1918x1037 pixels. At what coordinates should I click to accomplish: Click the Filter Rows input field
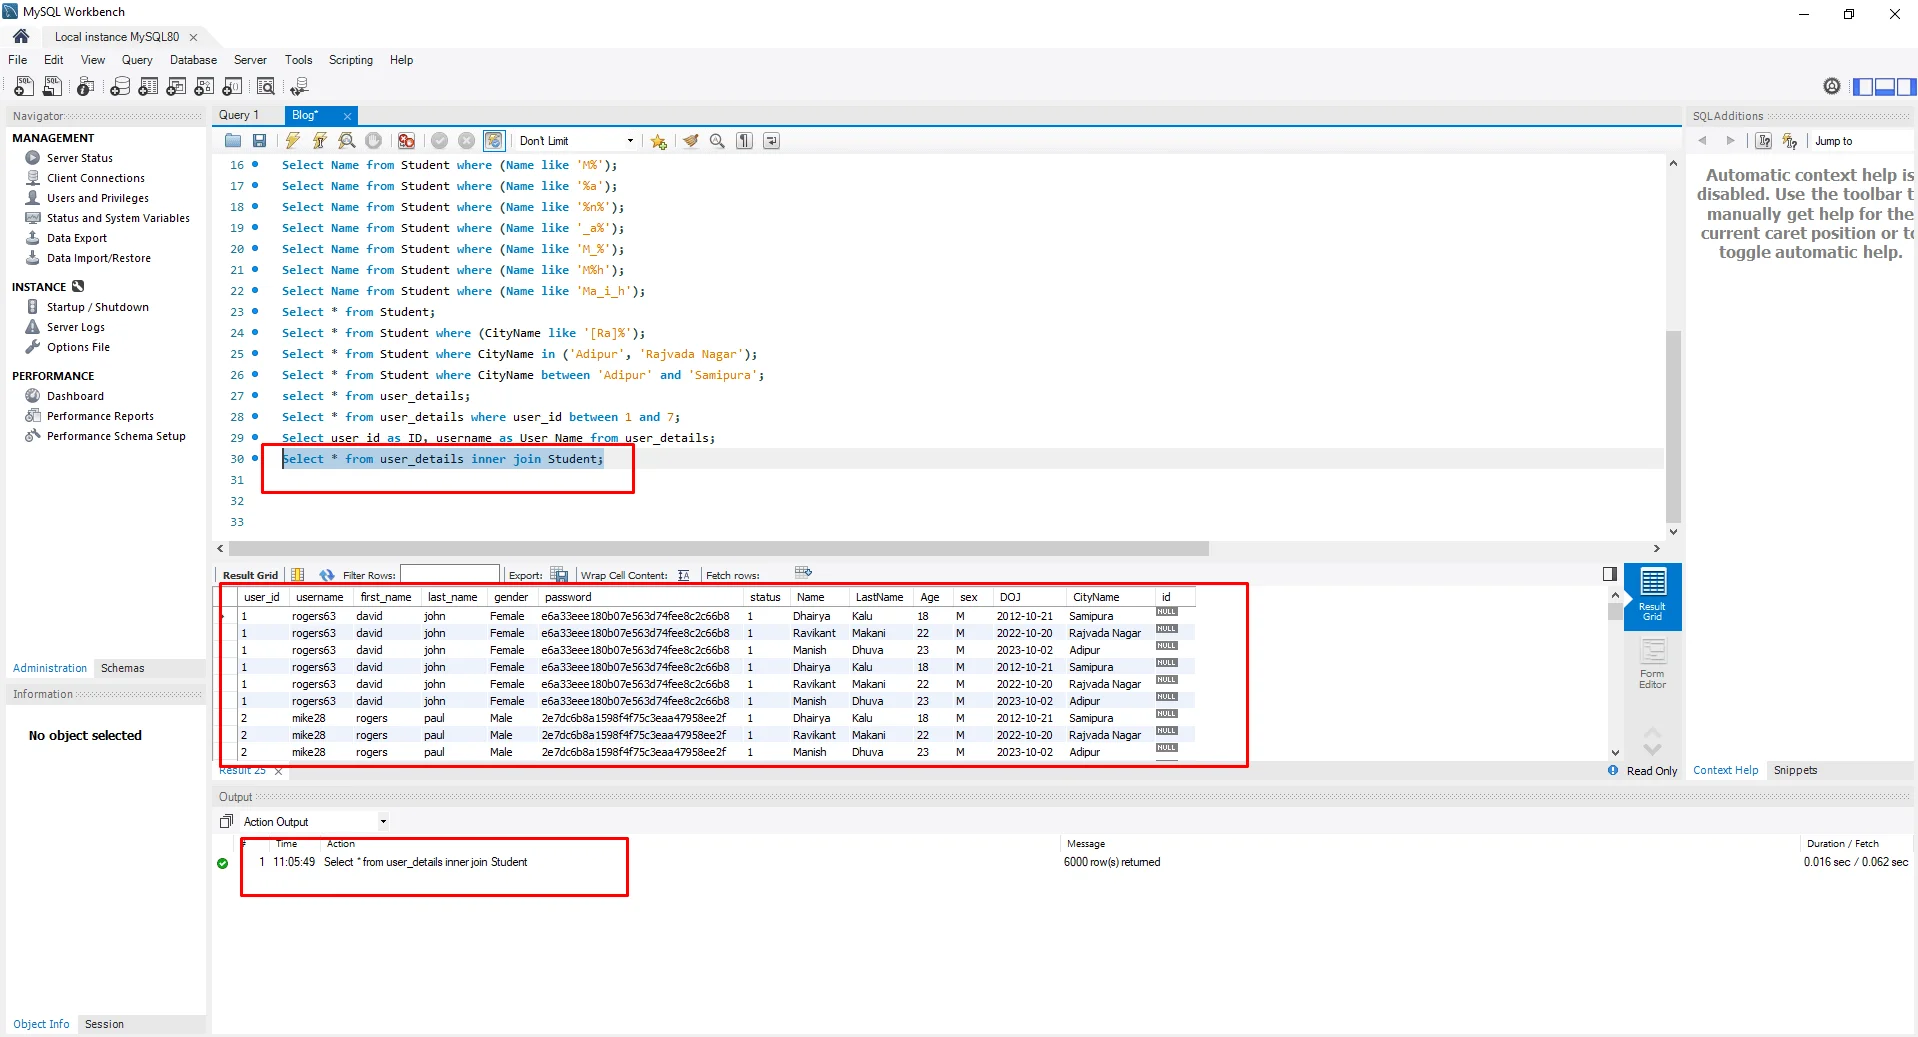pyautogui.click(x=449, y=575)
